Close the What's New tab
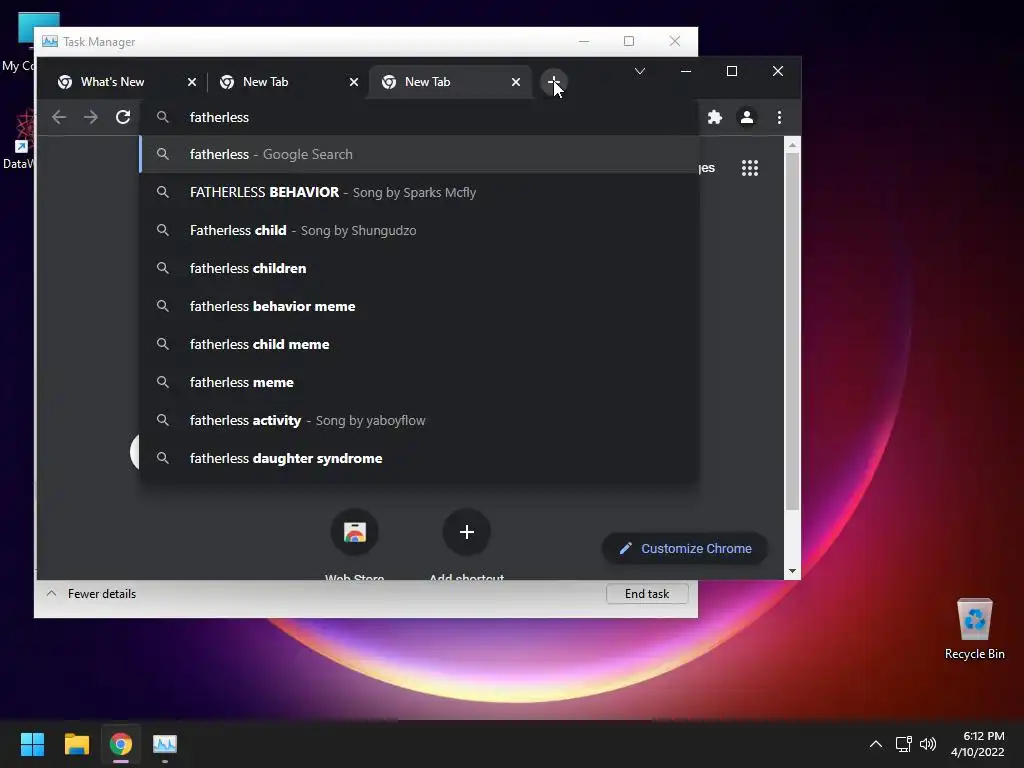Image resolution: width=1024 pixels, height=768 pixels. [x=191, y=82]
